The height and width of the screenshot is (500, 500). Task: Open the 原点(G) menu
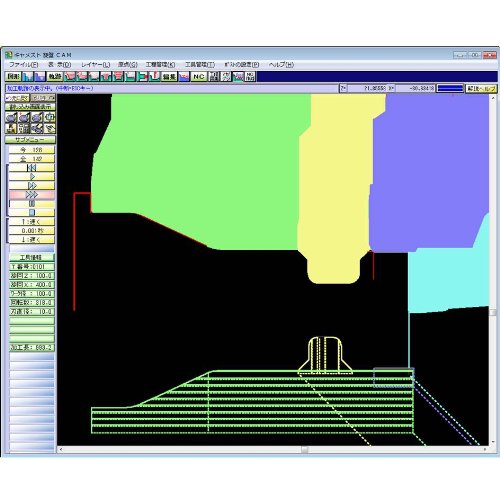point(128,65)
